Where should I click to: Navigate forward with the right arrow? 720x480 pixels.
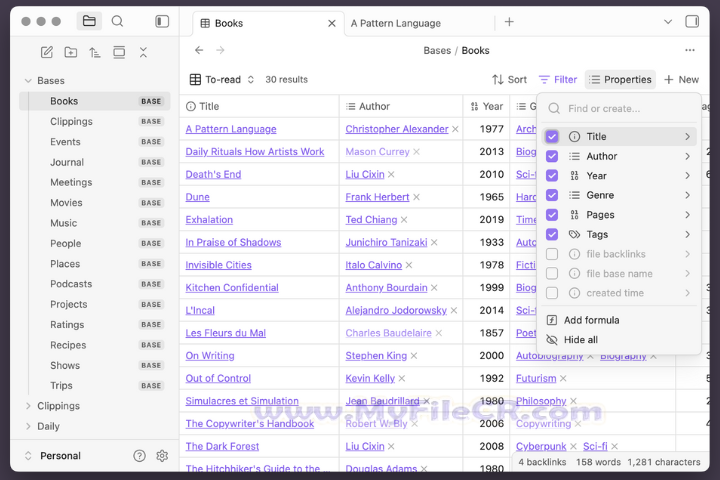(x=220, y=50)
